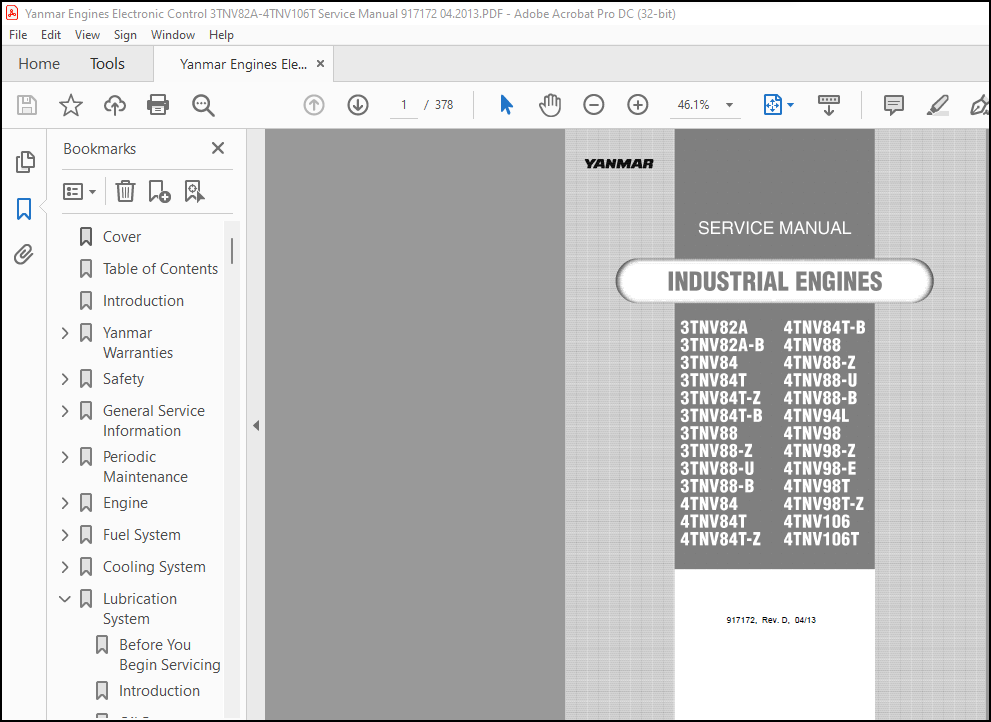Click the zoom percentage field
This screenshot has height=722, width=991.
point(693,105)
